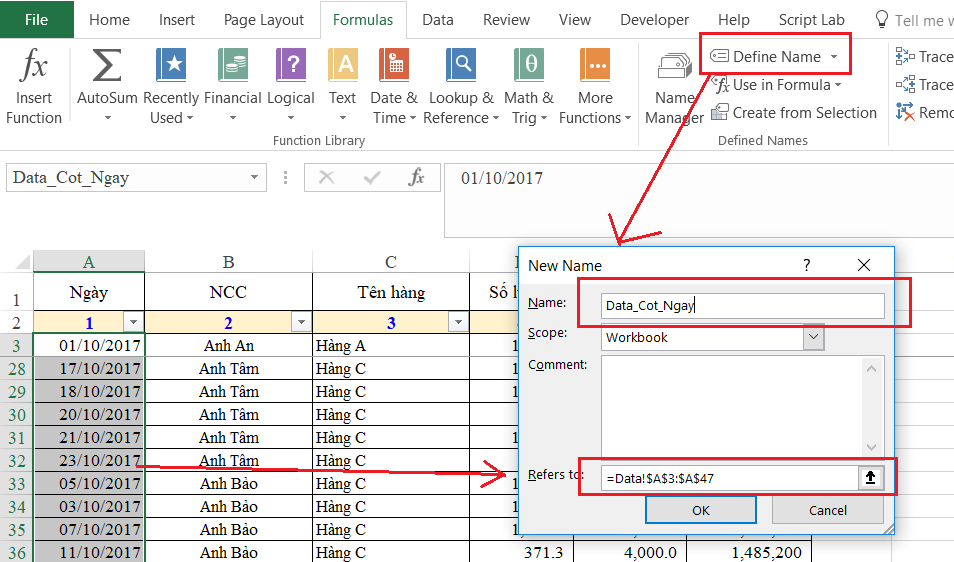Viewport: 954px width, 562px height.
Task: Open Date & Time functions
Action: click(x=394, y=87)
